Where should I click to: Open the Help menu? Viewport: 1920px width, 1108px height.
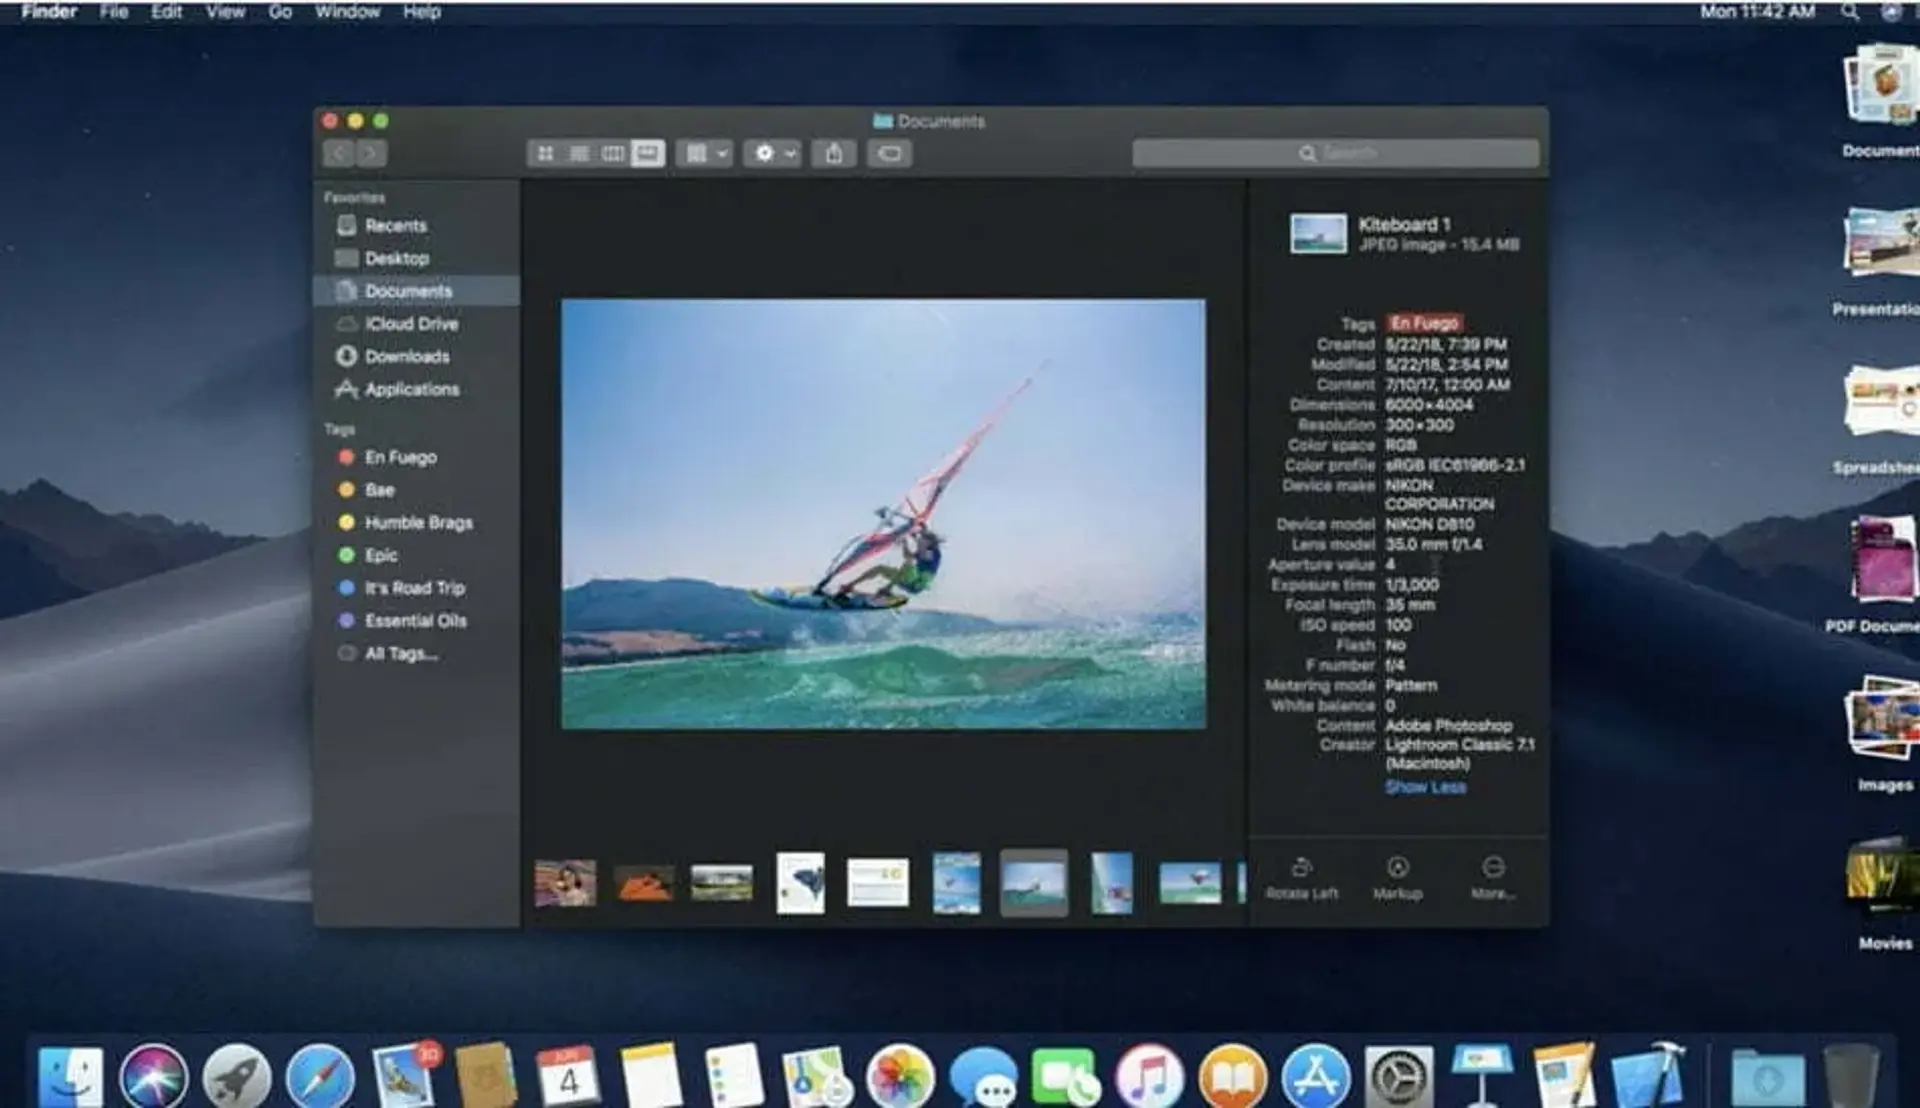click(422, 12)
